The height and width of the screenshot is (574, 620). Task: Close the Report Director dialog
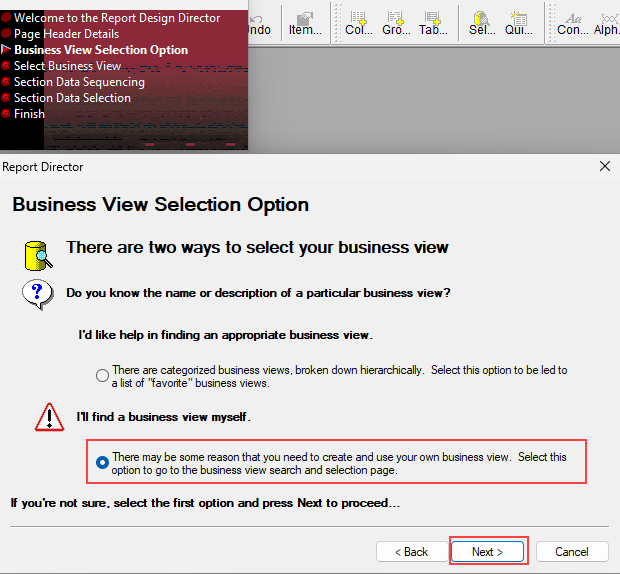click(605, 166)
